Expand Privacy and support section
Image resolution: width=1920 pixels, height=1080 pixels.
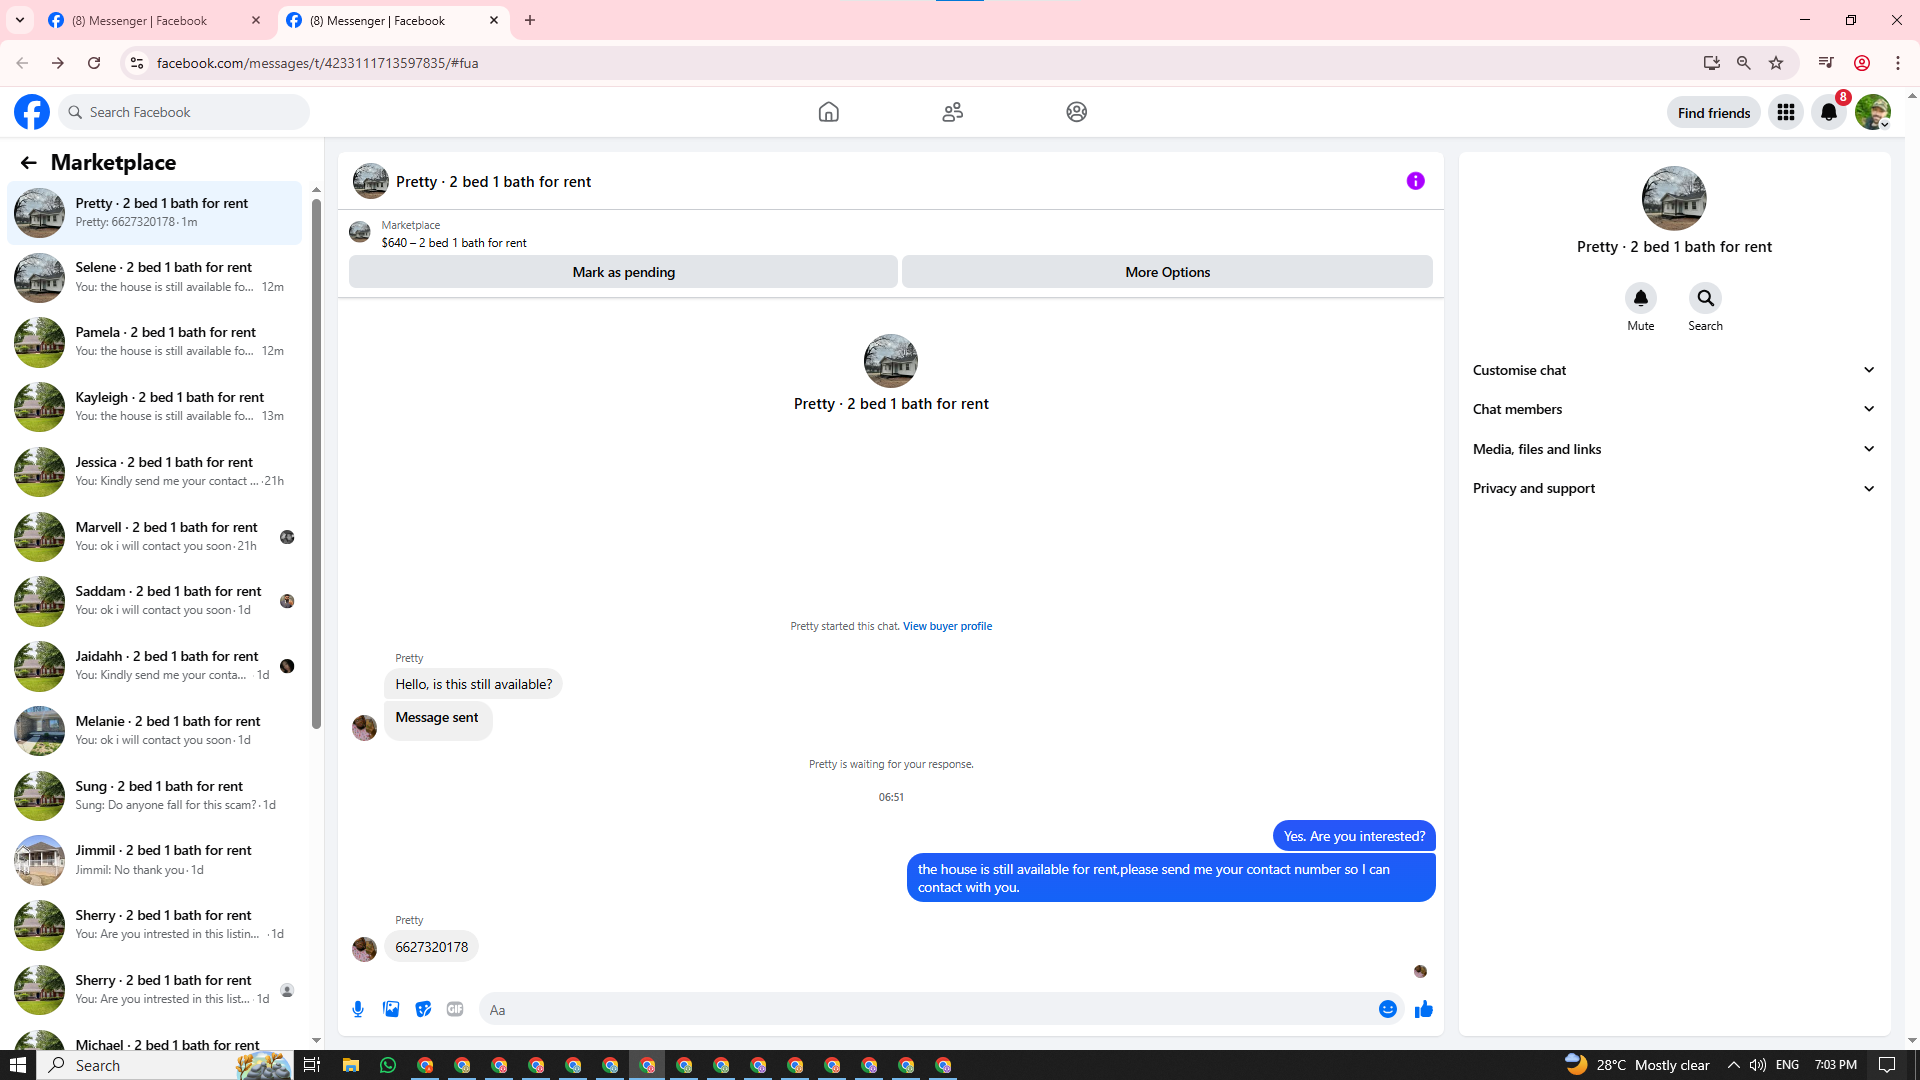(1673, 488)
